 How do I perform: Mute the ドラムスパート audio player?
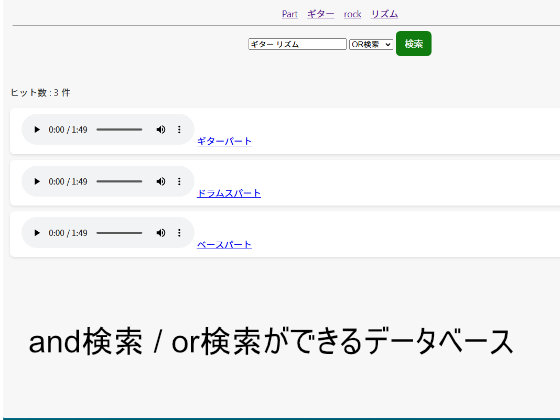tap(161, 181)
